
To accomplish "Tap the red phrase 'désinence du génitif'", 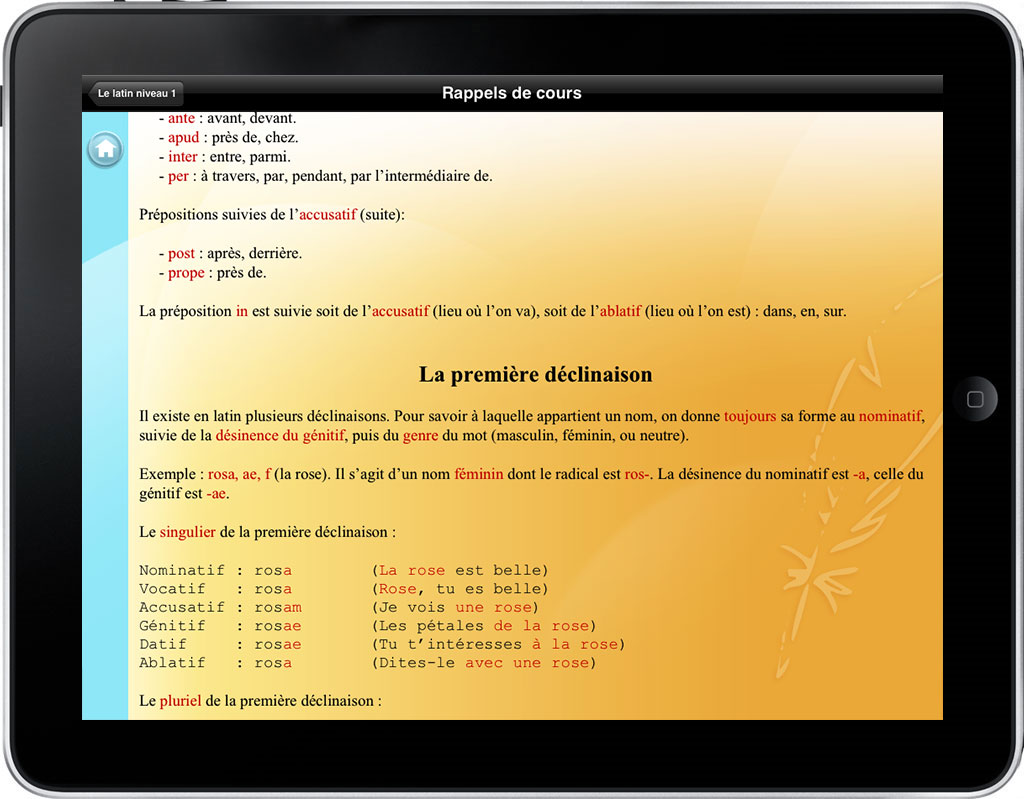I will coord(280,436).
